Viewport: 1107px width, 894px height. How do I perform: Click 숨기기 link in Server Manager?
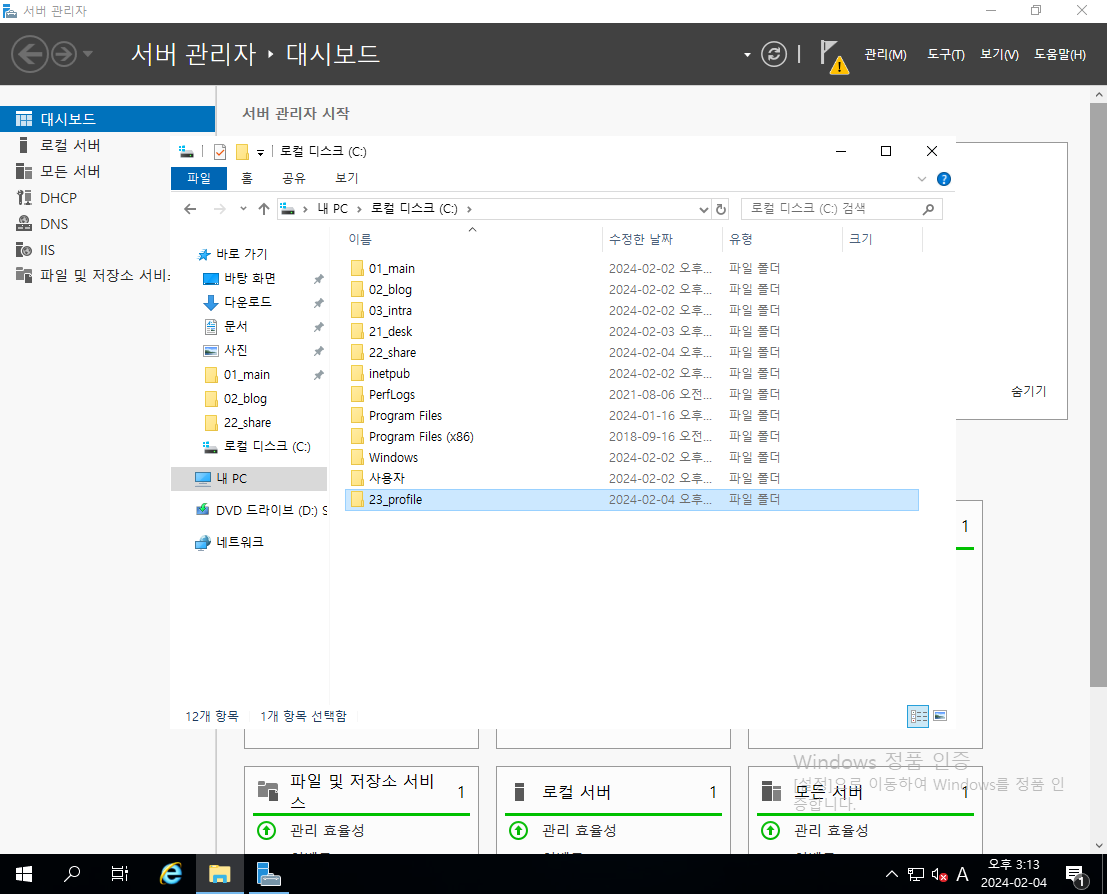pos(1029,391)
